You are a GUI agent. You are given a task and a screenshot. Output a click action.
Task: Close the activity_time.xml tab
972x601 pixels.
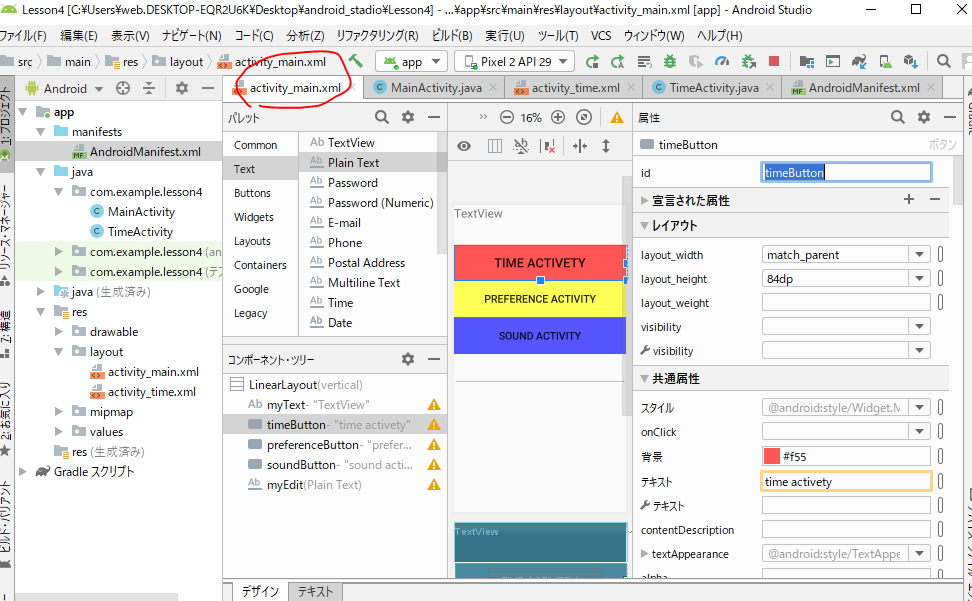coord(630,87)
